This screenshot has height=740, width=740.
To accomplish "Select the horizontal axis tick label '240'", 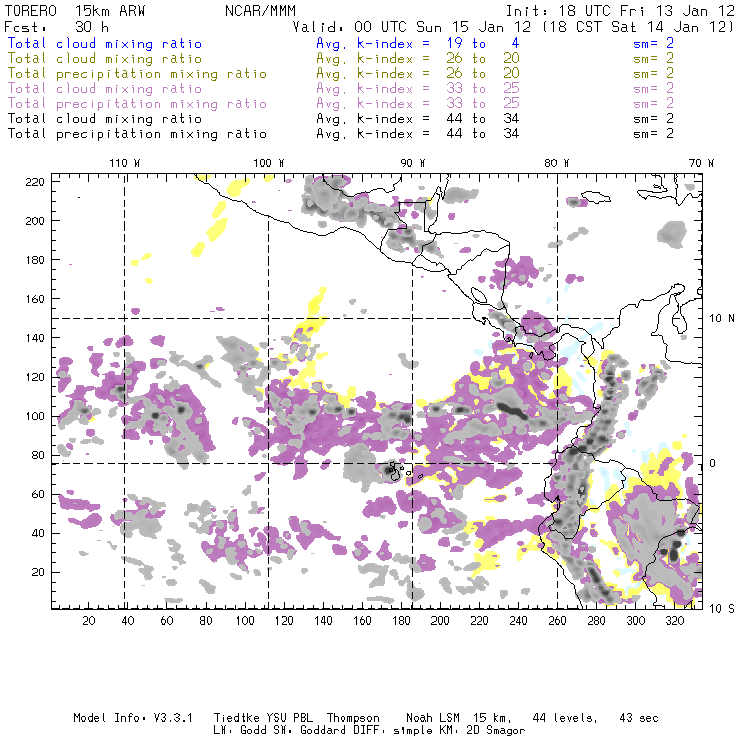I will click(x=518, y=621).
